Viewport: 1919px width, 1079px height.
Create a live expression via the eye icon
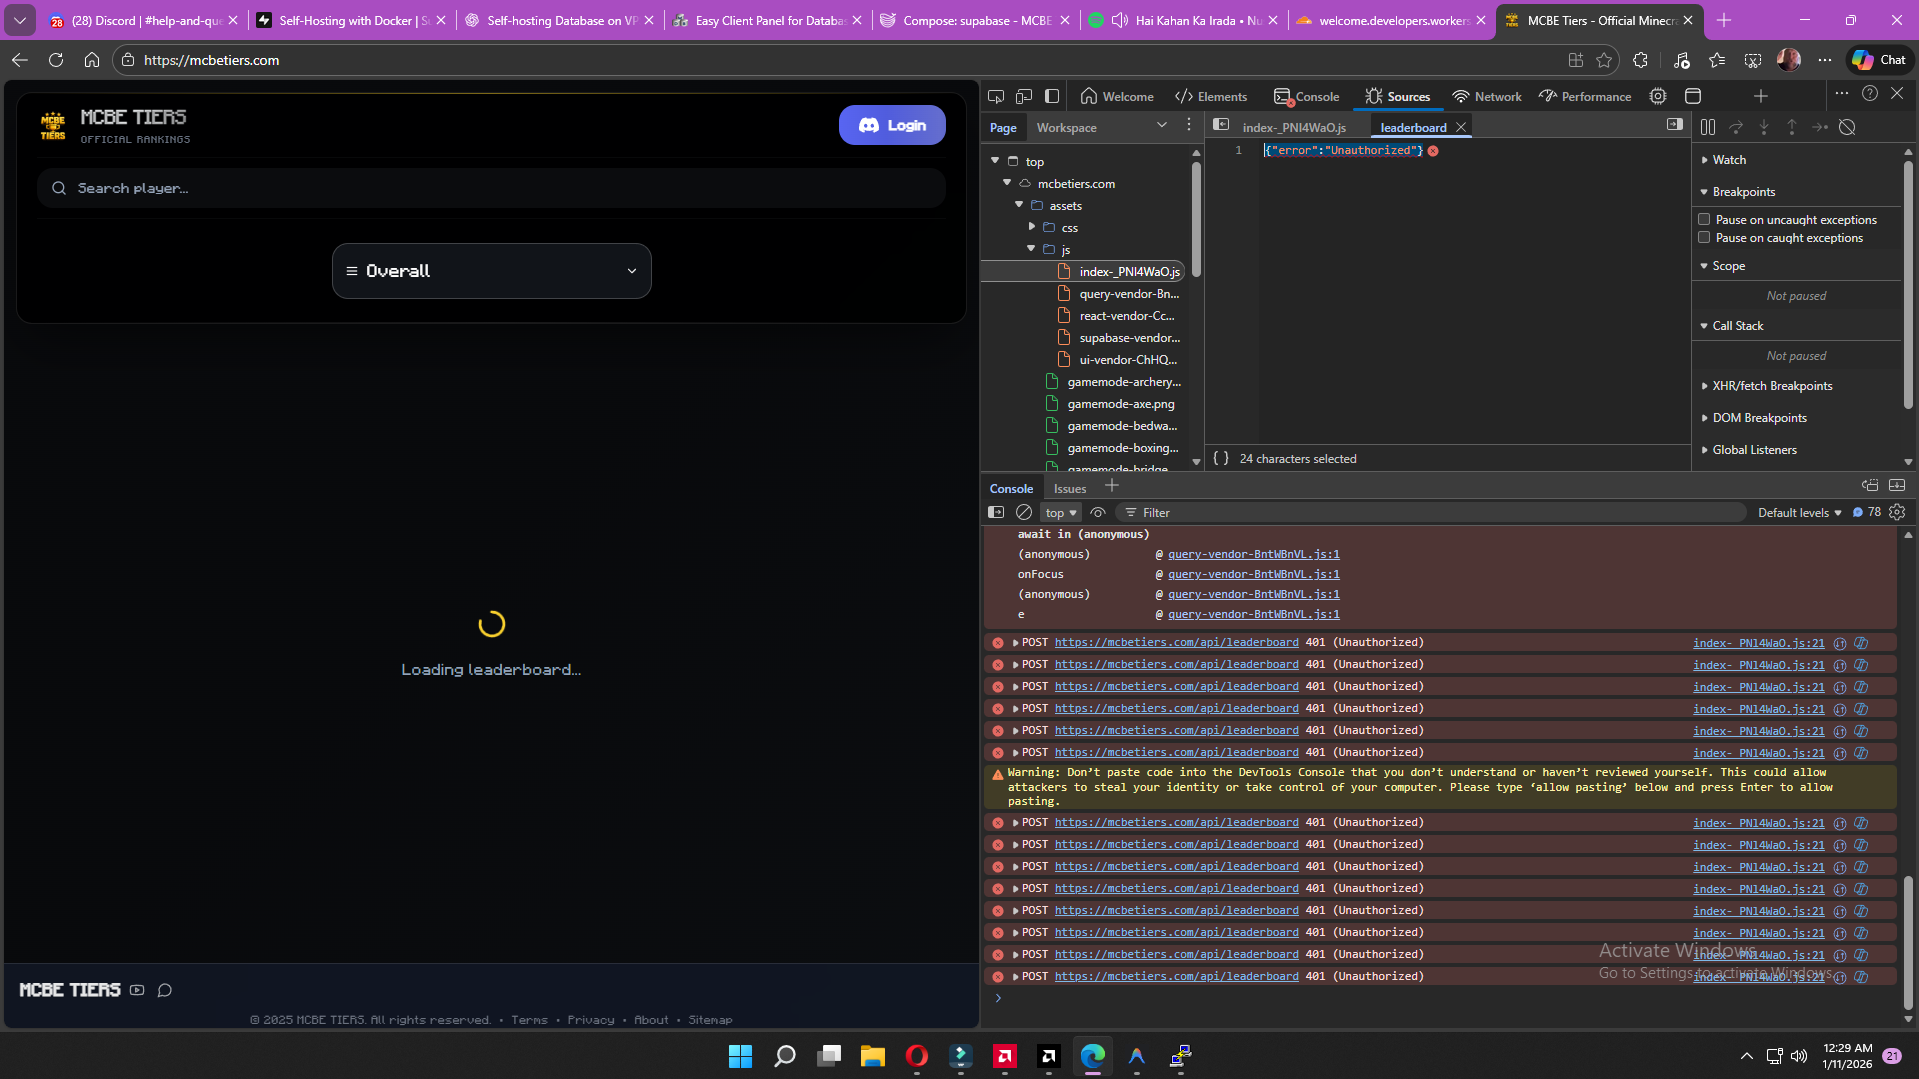point(1097,512)
